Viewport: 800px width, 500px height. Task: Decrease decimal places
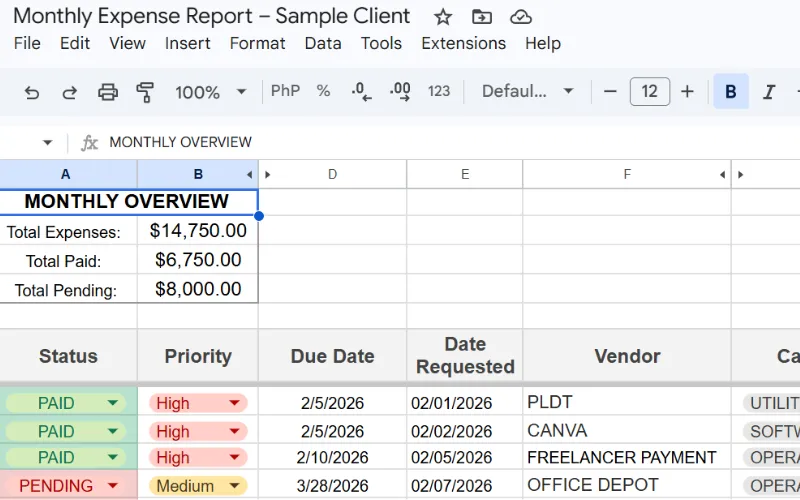[361, 91]
